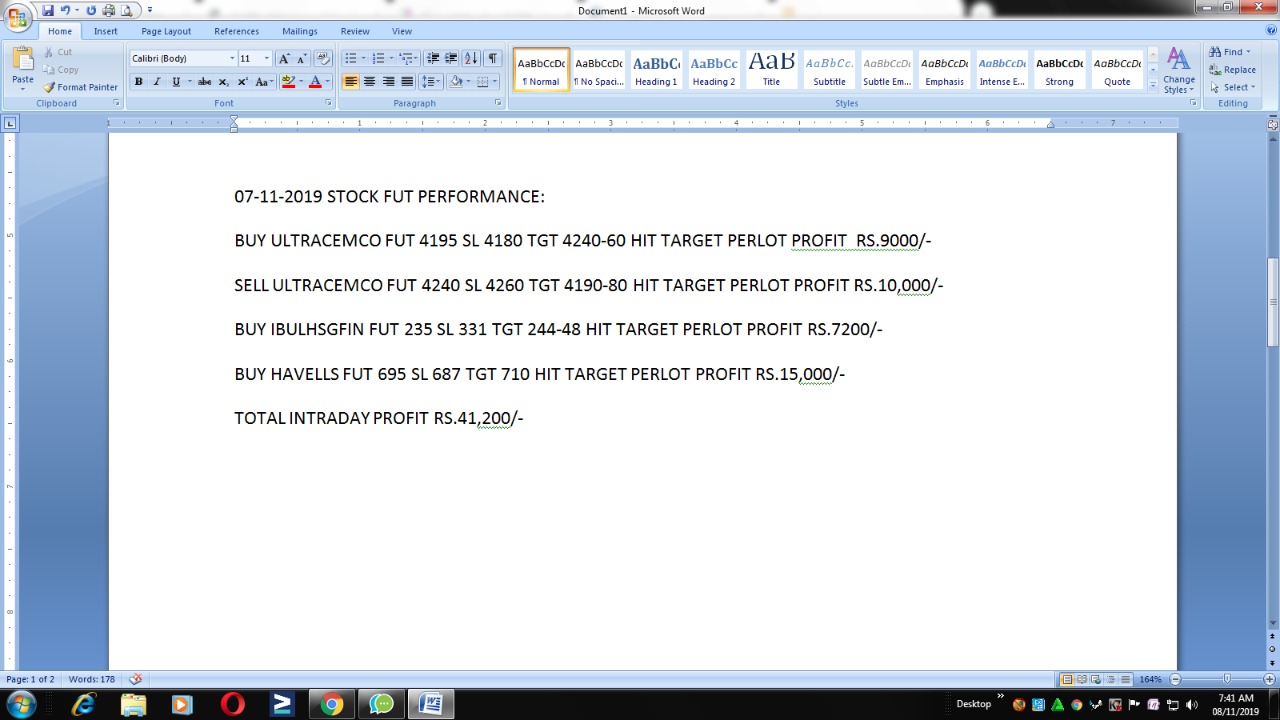Paste clipboard contents
This screenshot has width=1280, height=720.
point(22,68)
